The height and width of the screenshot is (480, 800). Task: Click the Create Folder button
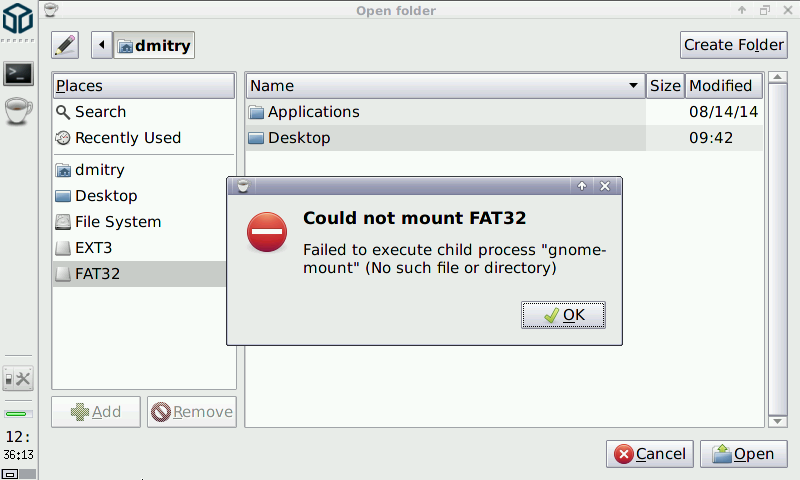tap(734, 45)
